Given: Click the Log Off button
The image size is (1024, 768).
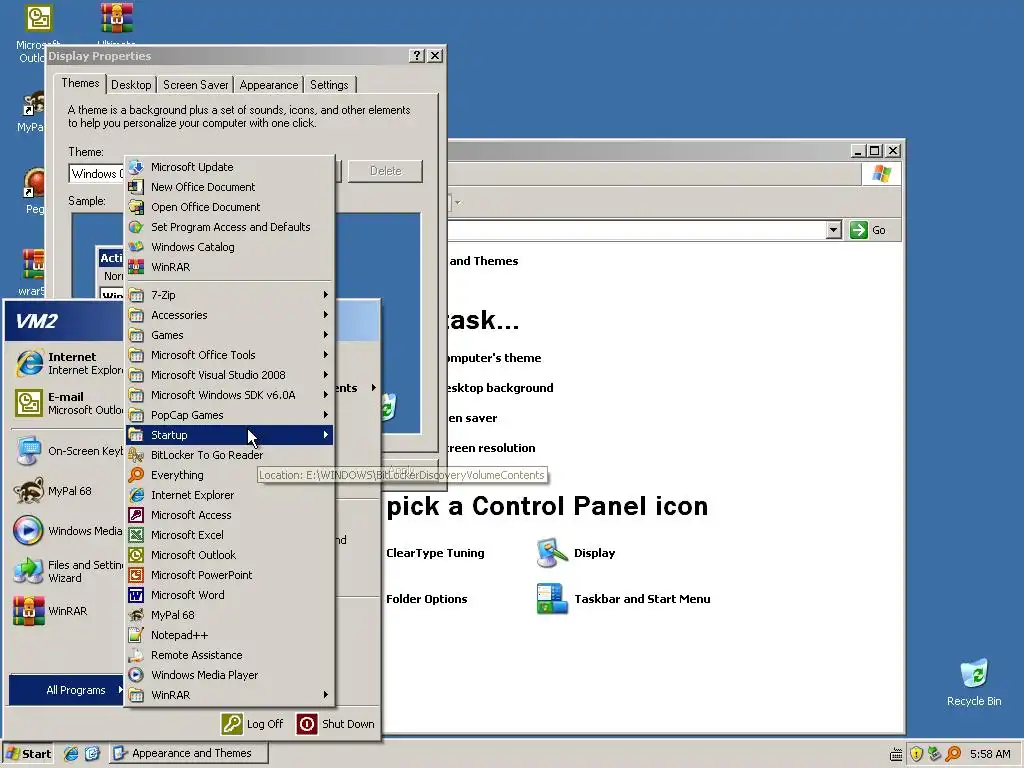Looking at the screenshot, I should (x=253, y=724).
